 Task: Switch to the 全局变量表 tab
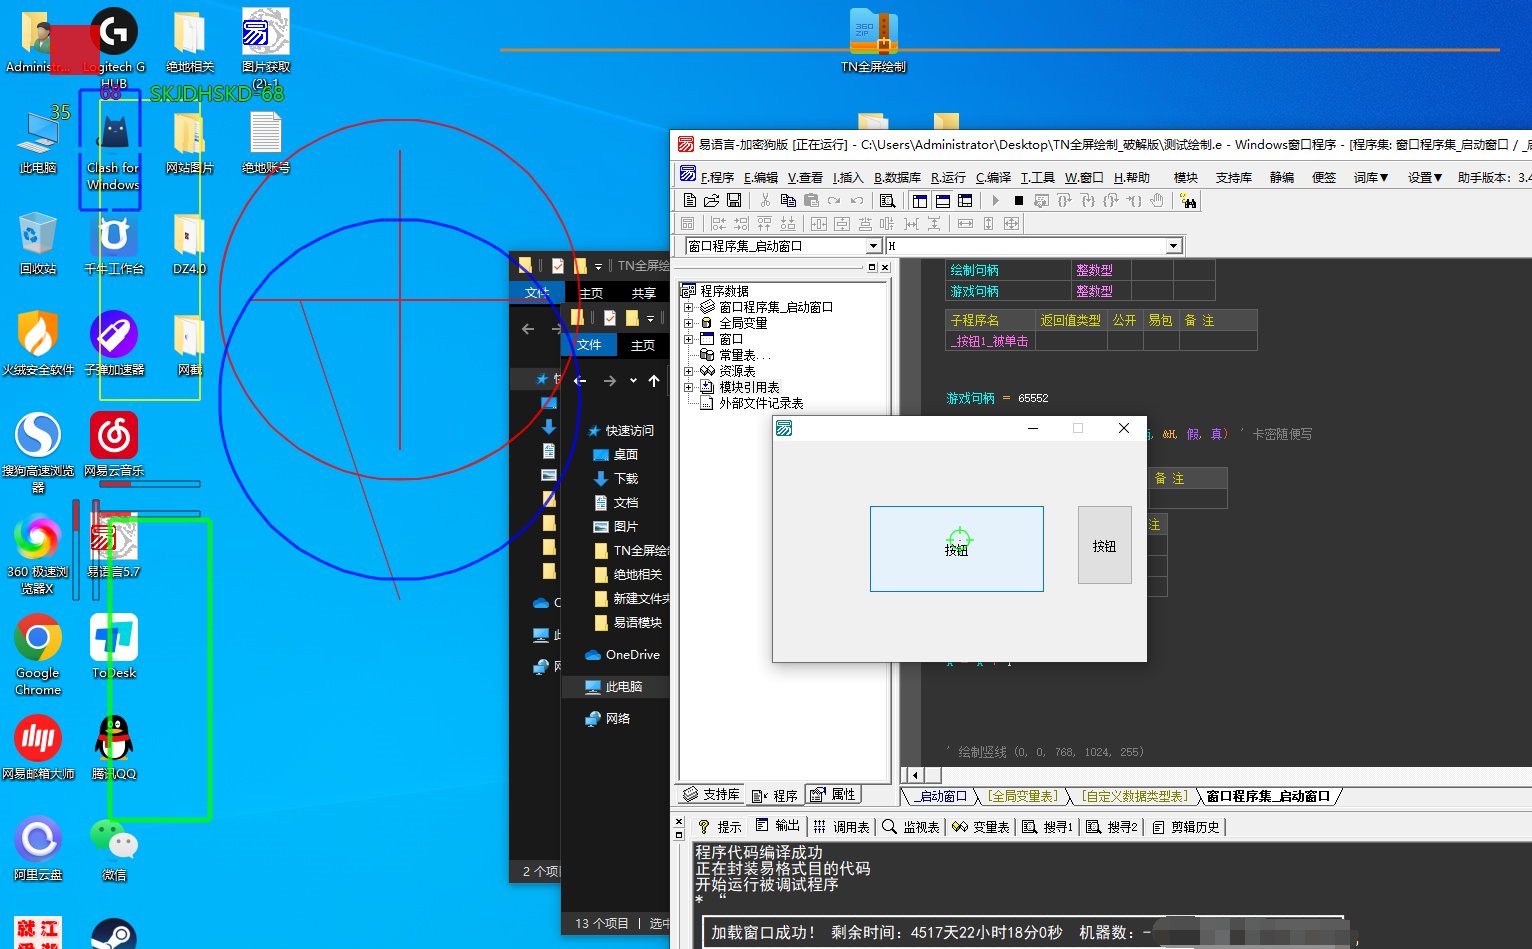tap(1022, 796)
